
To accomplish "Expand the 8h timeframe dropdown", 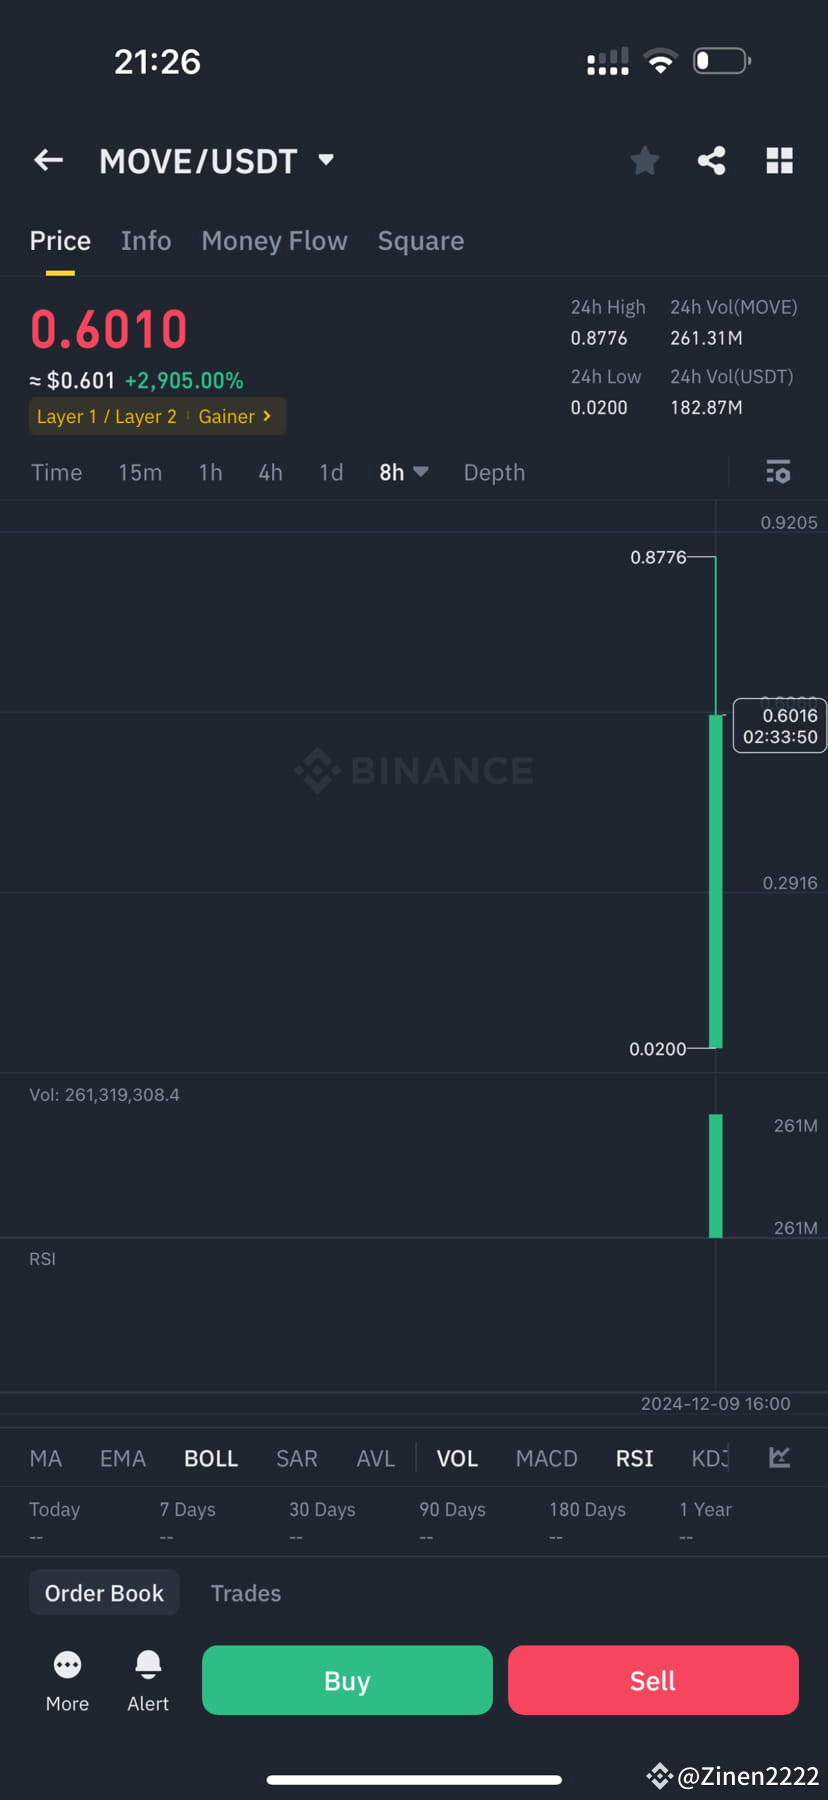I will click(x=403, y=471).
